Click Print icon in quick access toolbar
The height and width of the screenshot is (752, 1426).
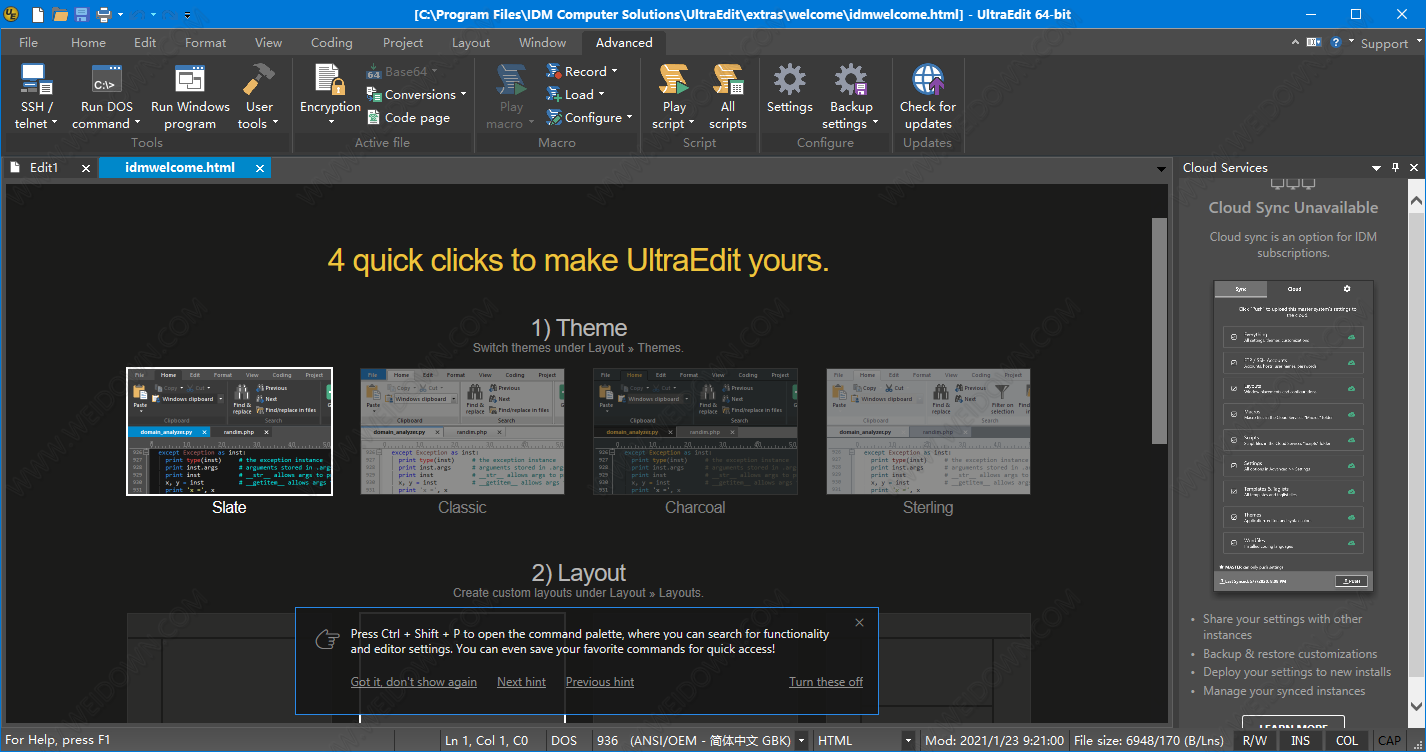click(x=103, y=15)
